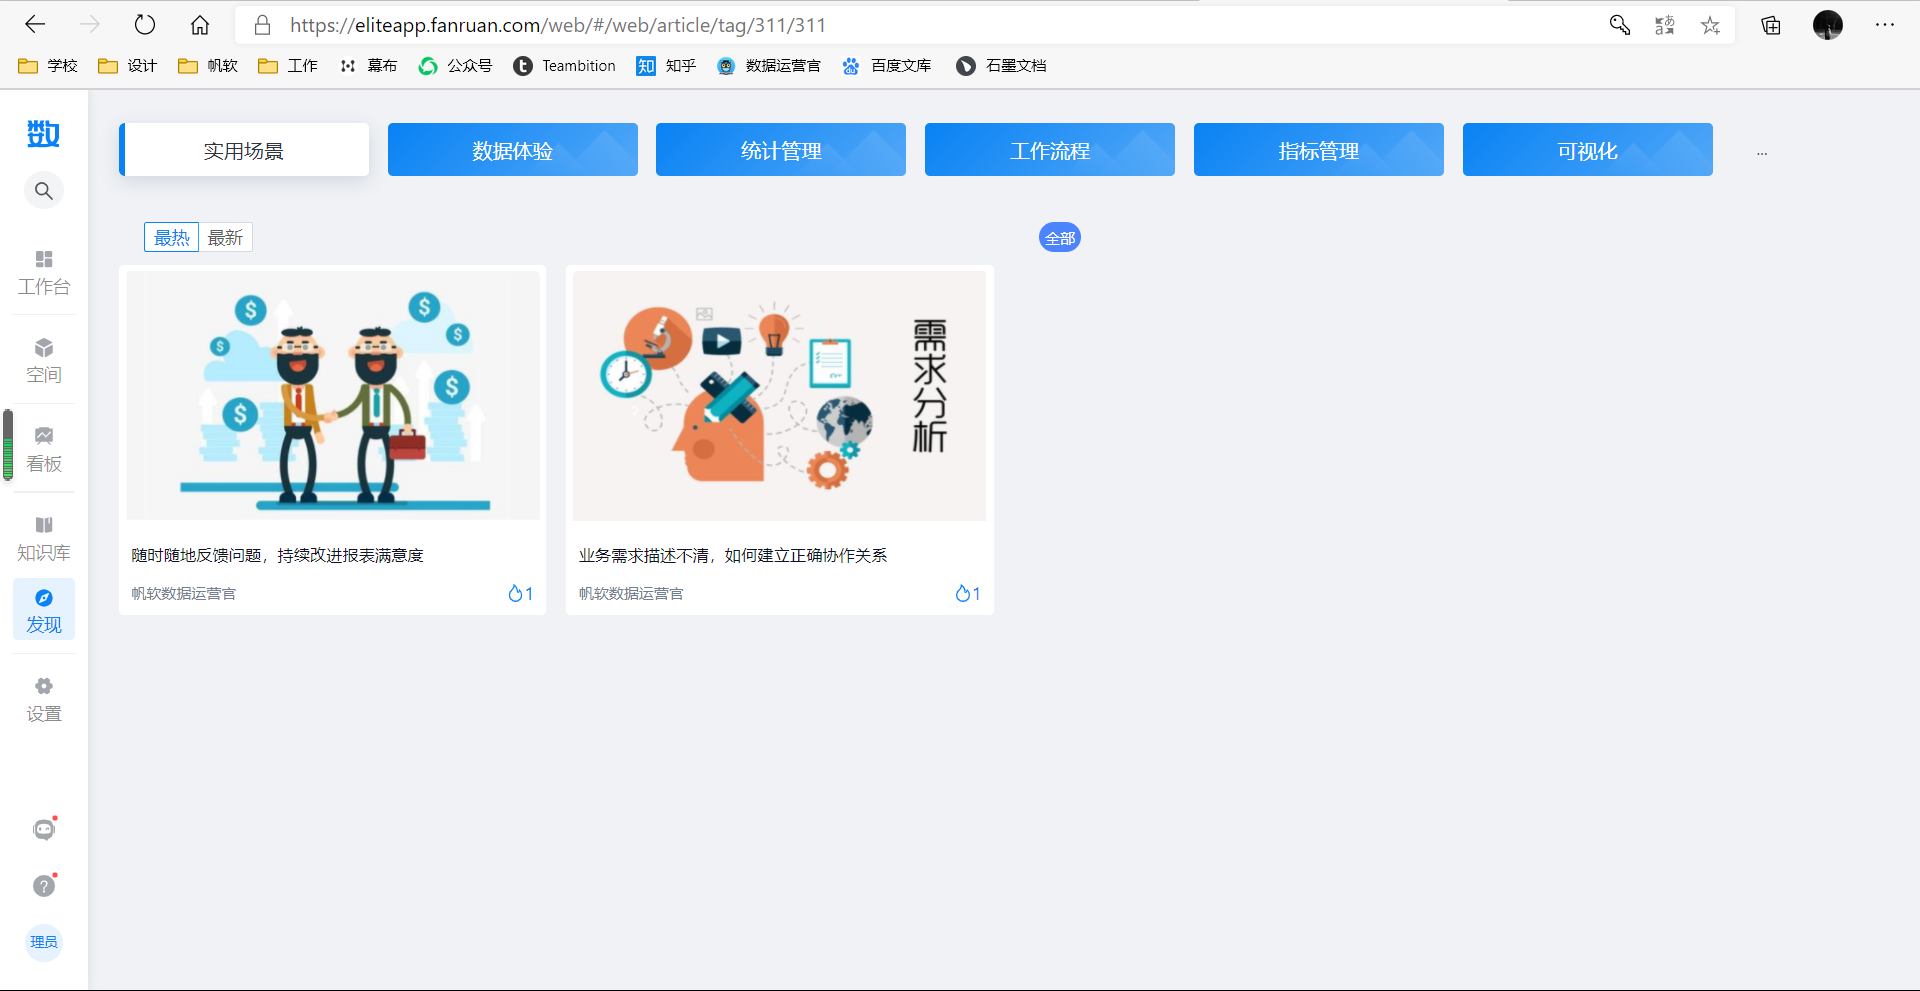Open the 需求分析 article thumbnail
This screenshot has height=991, width=1920.
(x=779, y=396)
